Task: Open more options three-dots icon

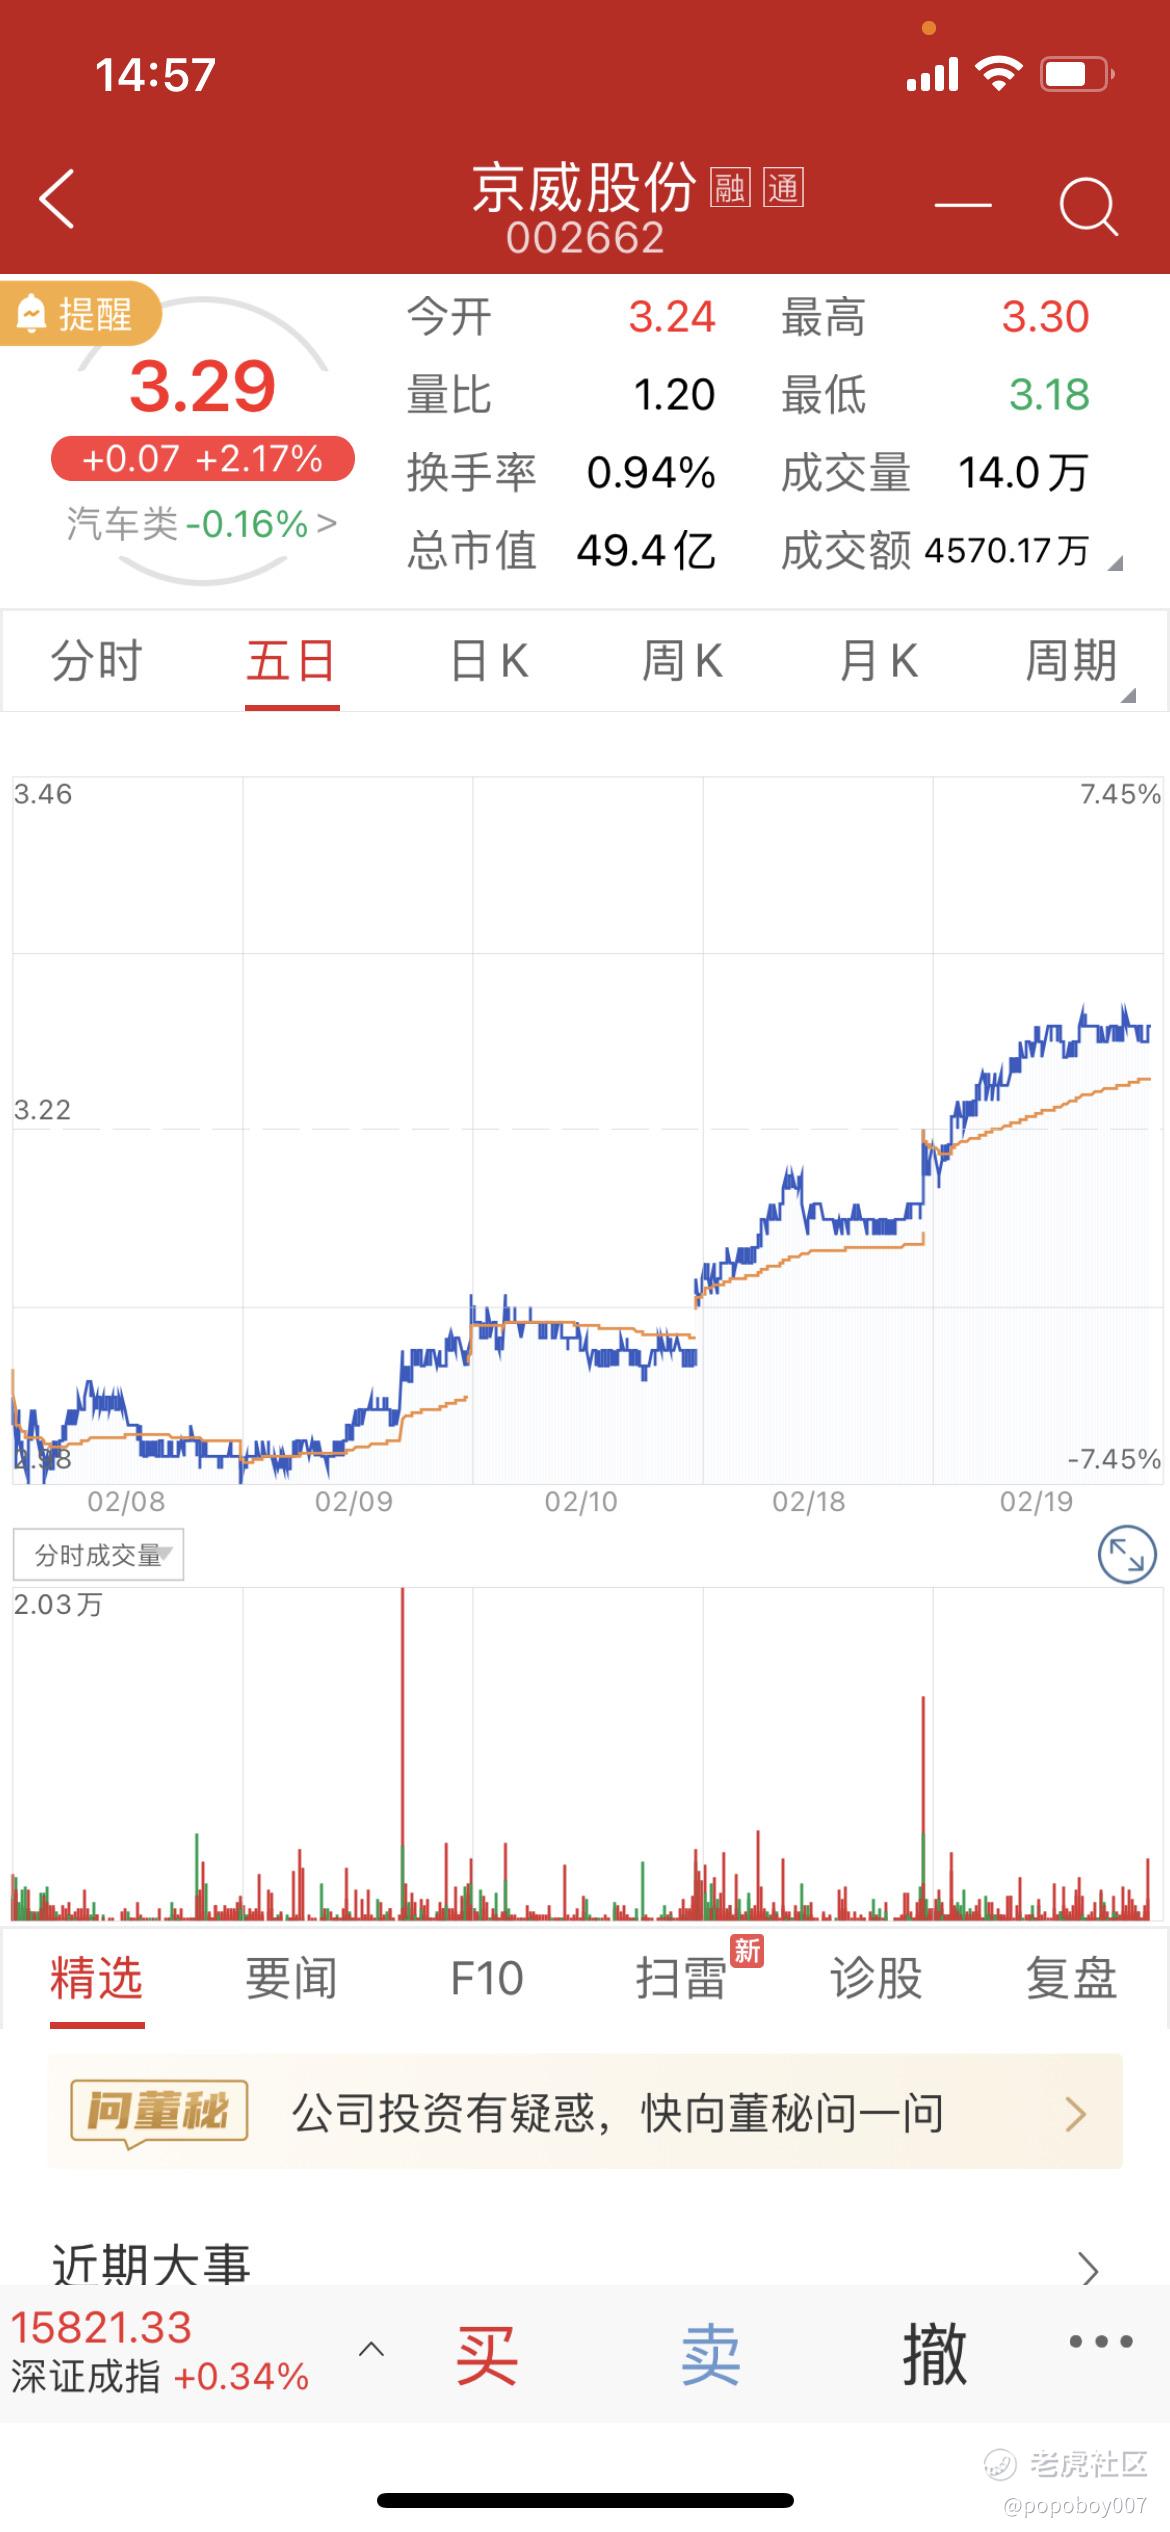Action: 1100,2341
